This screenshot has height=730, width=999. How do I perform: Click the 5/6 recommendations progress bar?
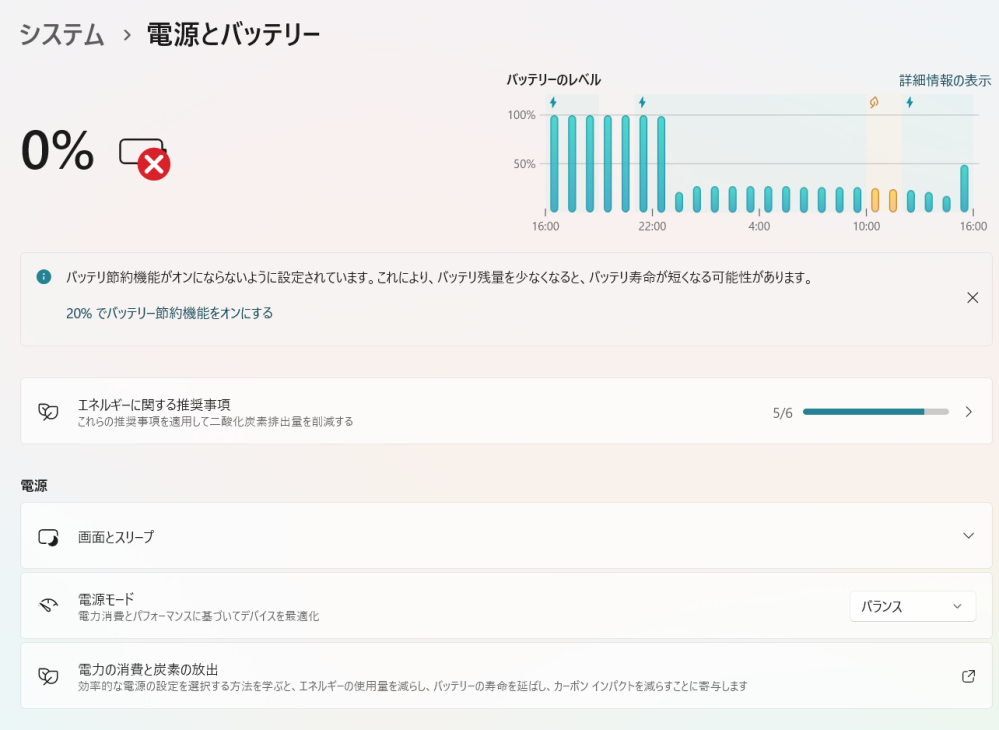(x=874, y=411)
